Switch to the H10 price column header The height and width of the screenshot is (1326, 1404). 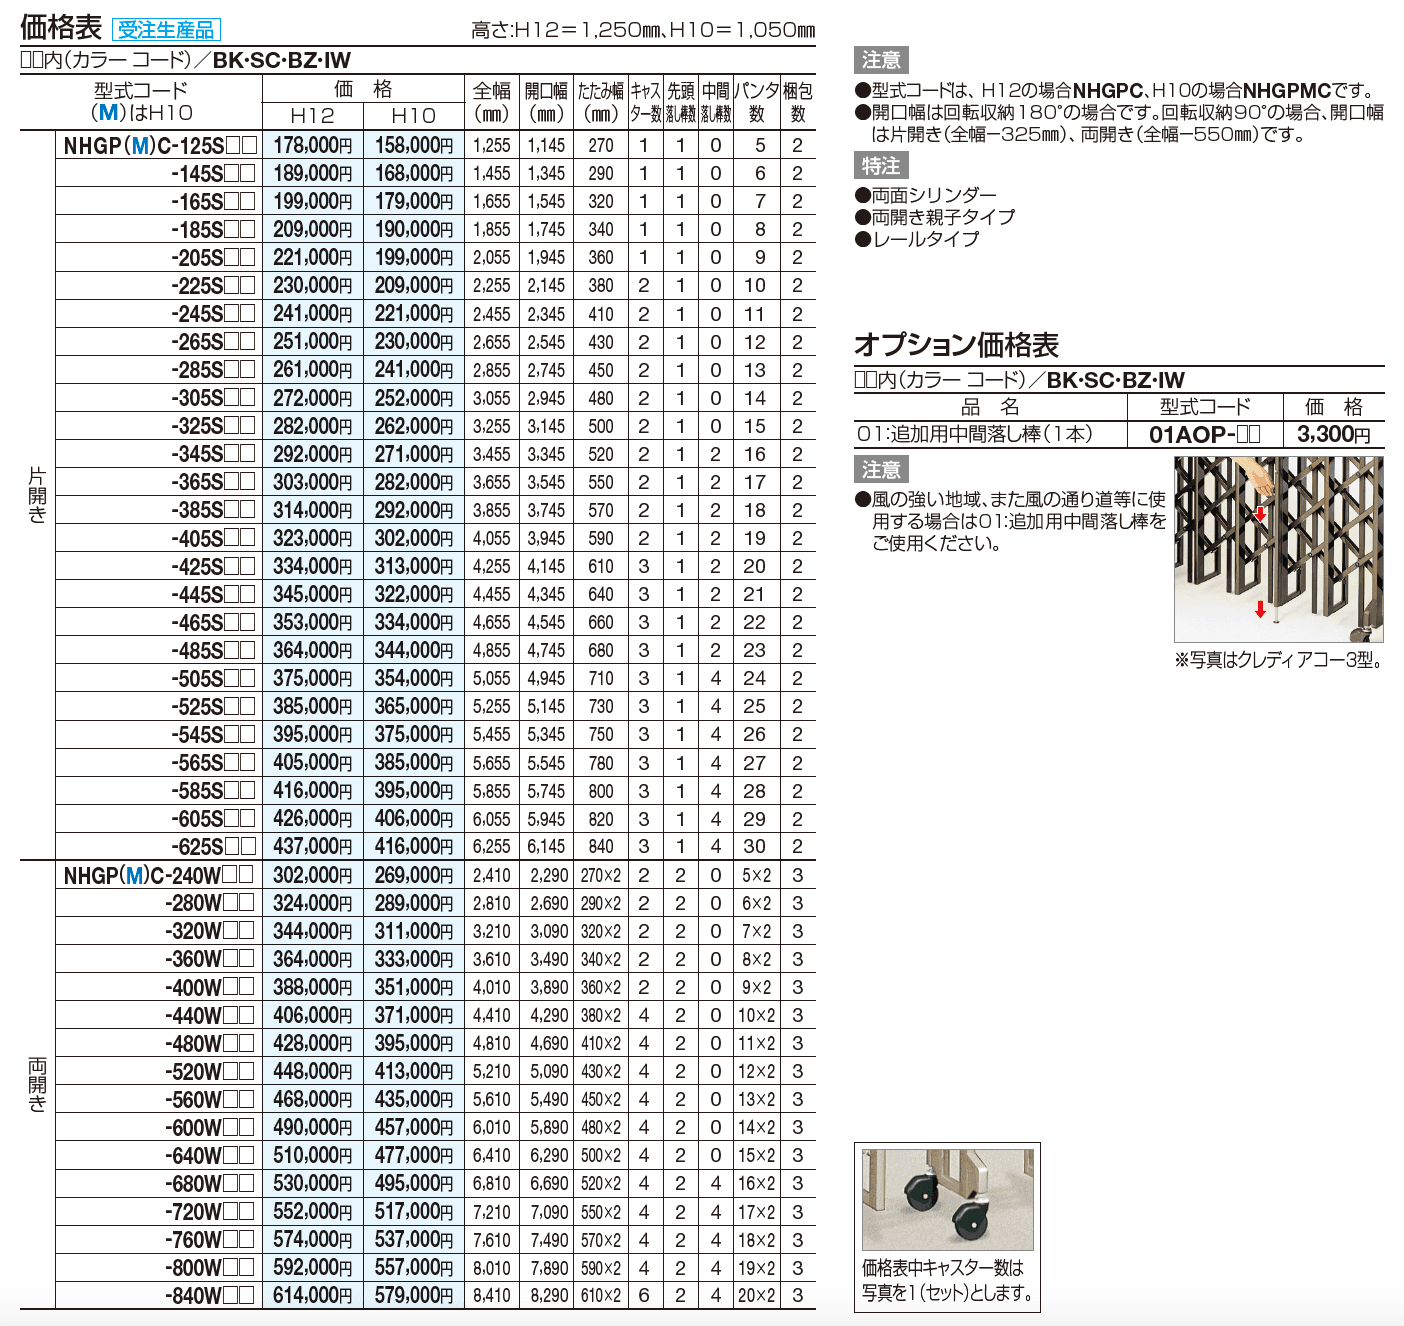pyautogui.click(x=414, y=114)
